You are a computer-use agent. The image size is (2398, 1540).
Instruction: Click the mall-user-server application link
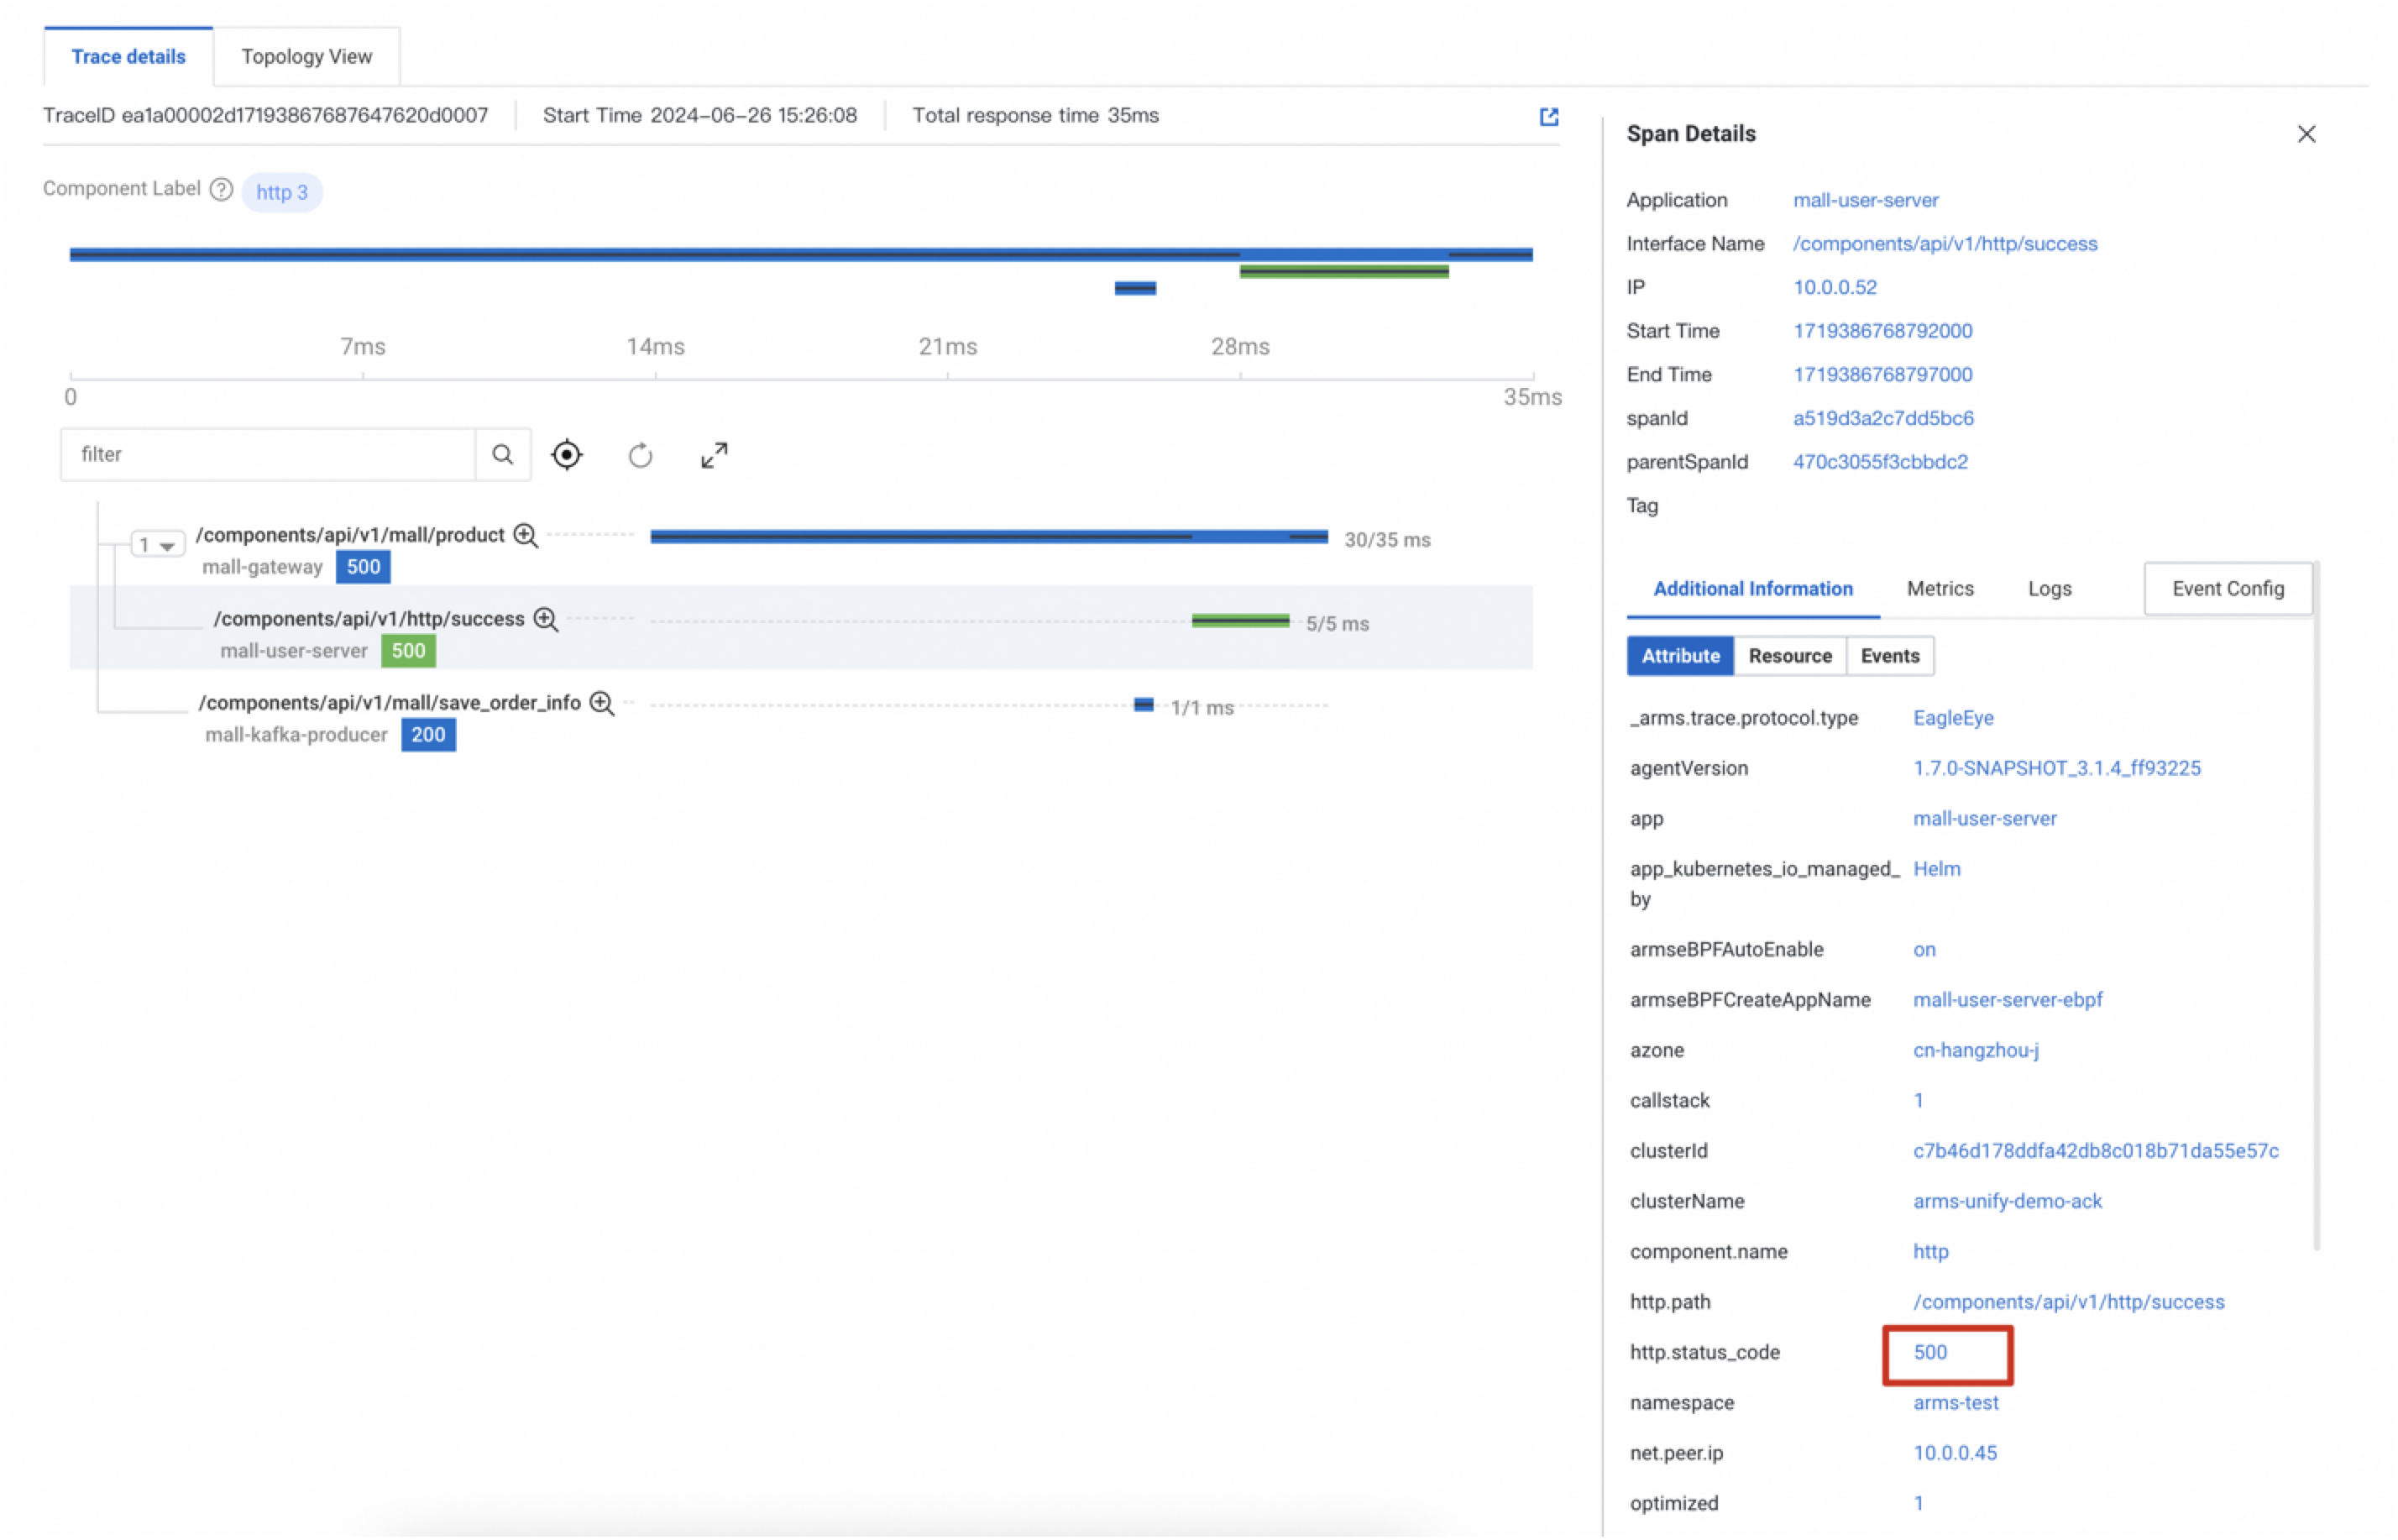pos(1865,200)
